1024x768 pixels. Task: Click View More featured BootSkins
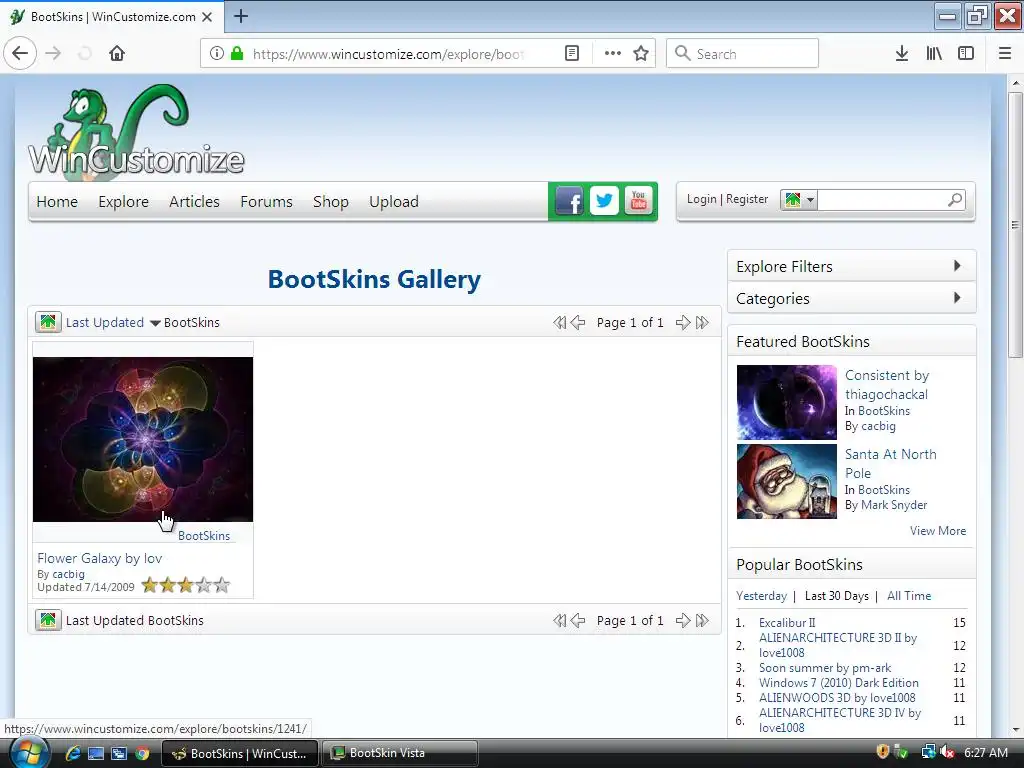(938, 531)
